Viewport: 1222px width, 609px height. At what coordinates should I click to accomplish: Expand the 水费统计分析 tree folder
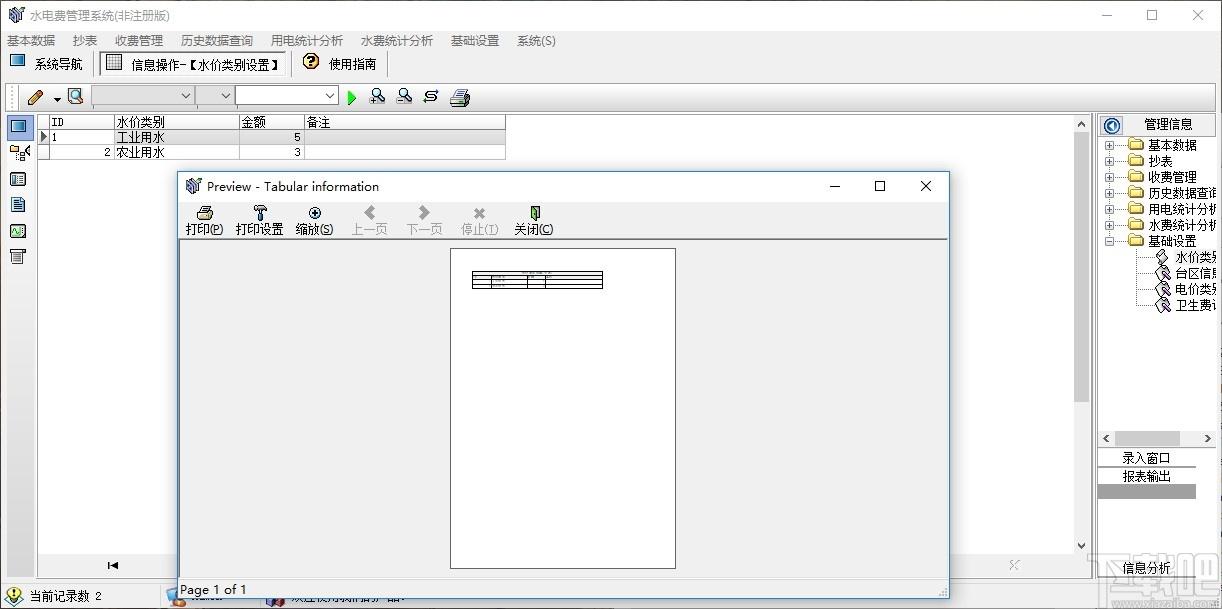click(1109, 226)
